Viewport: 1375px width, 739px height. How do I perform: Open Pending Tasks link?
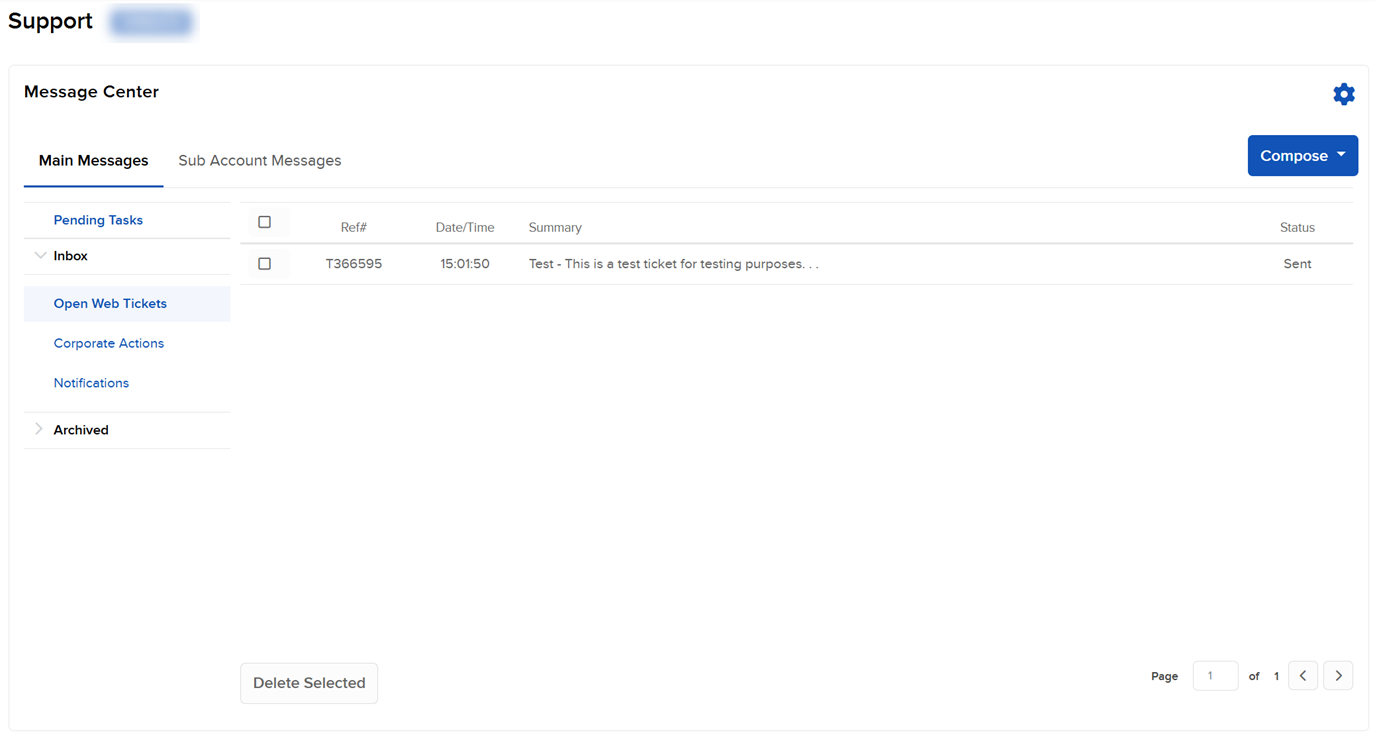pos(98,220)
